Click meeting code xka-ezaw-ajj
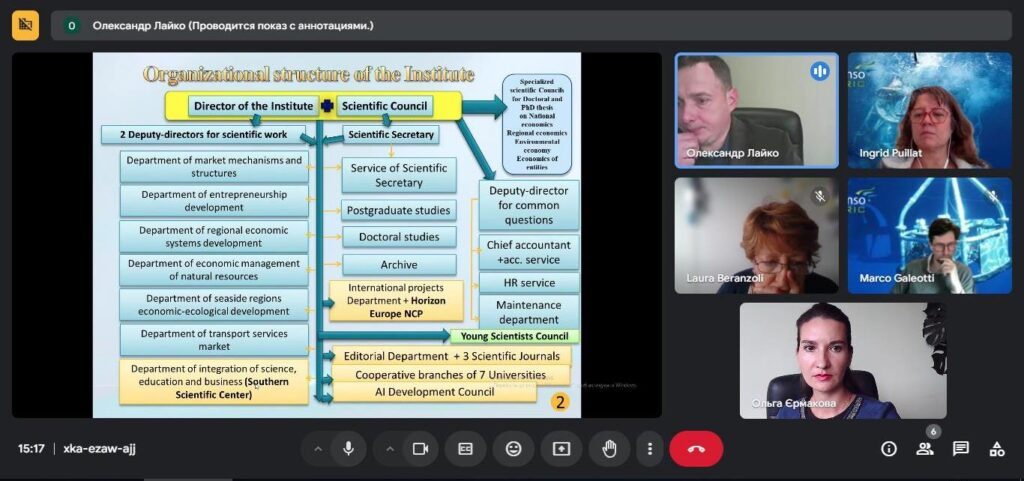The height and width of the screenshot is (481, 1024). [x=99, y=449]
